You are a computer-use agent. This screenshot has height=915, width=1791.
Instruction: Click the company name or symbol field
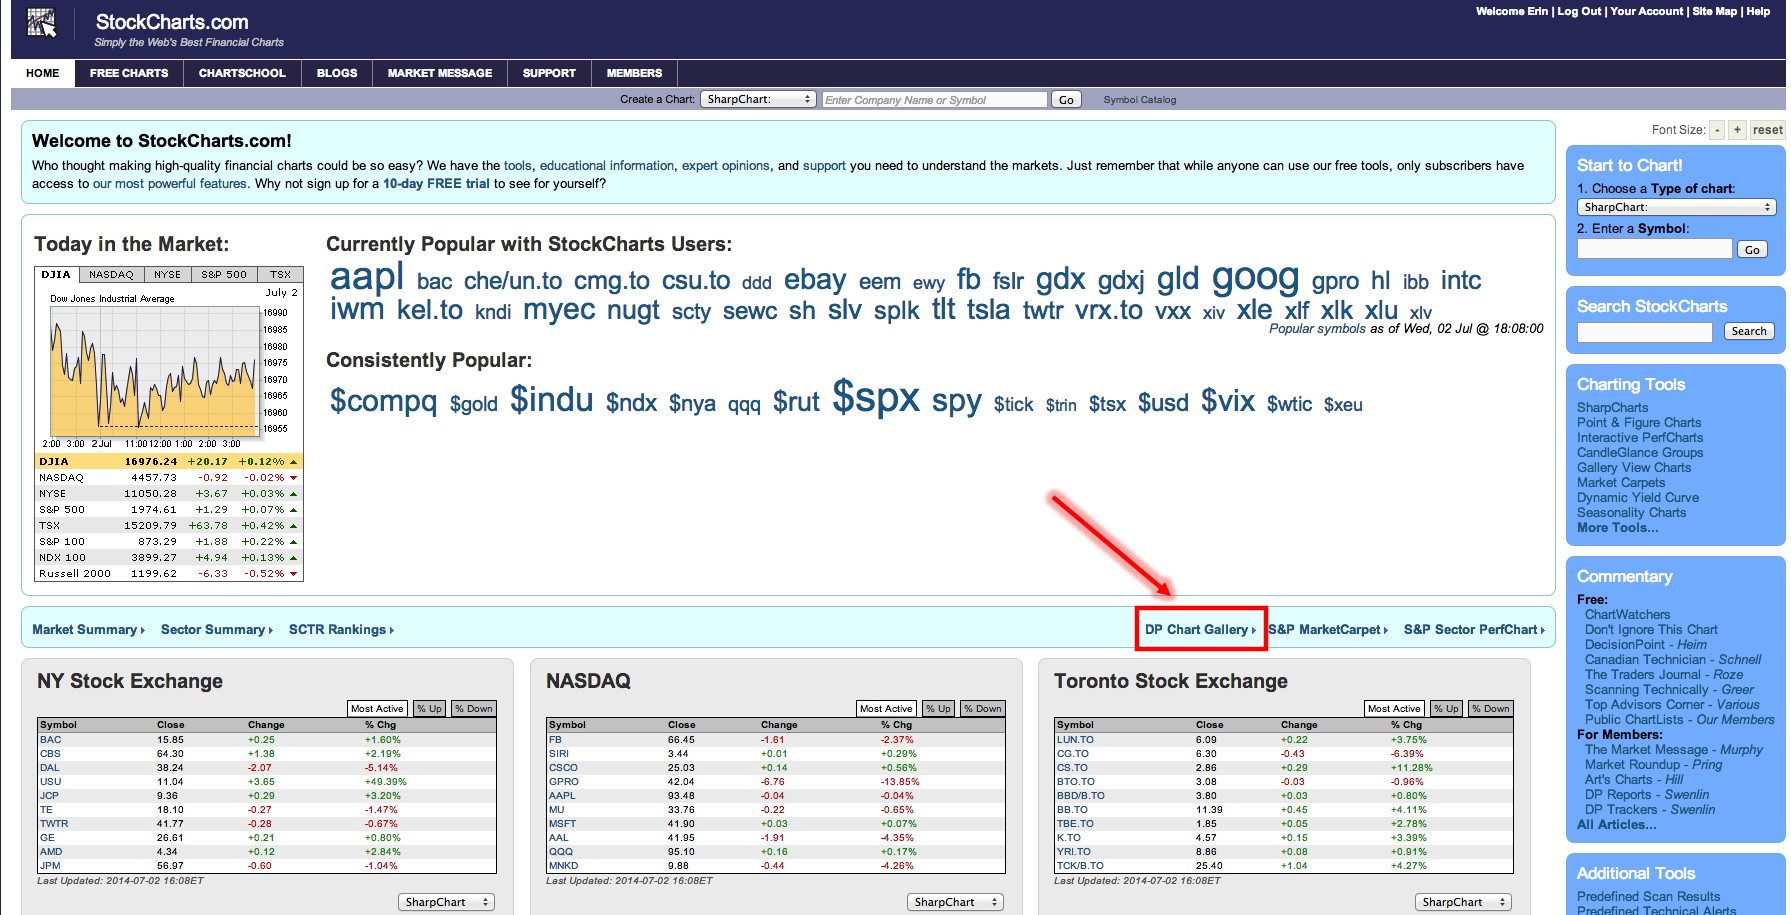934,100
